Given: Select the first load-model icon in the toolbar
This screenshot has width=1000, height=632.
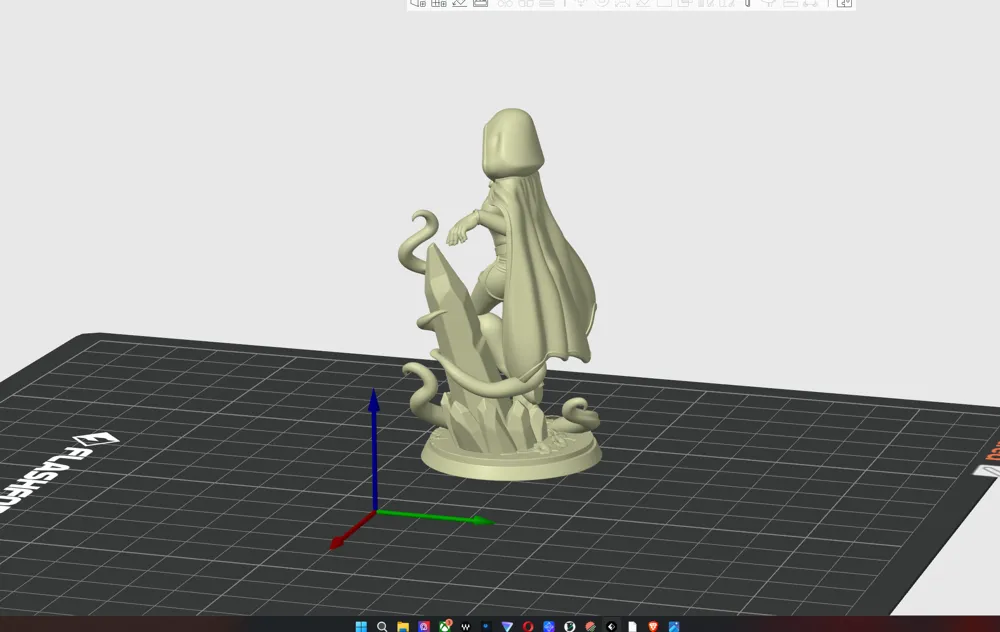Looking at the screenshot, I should coord(416,4).
